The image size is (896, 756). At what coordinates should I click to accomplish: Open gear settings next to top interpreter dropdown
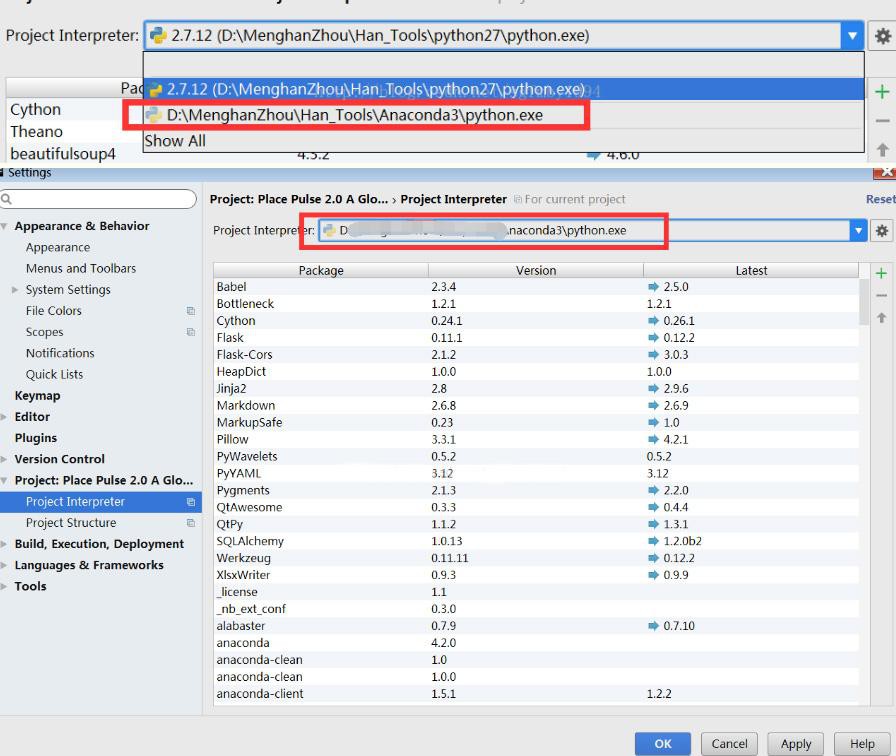pos(882,36)
